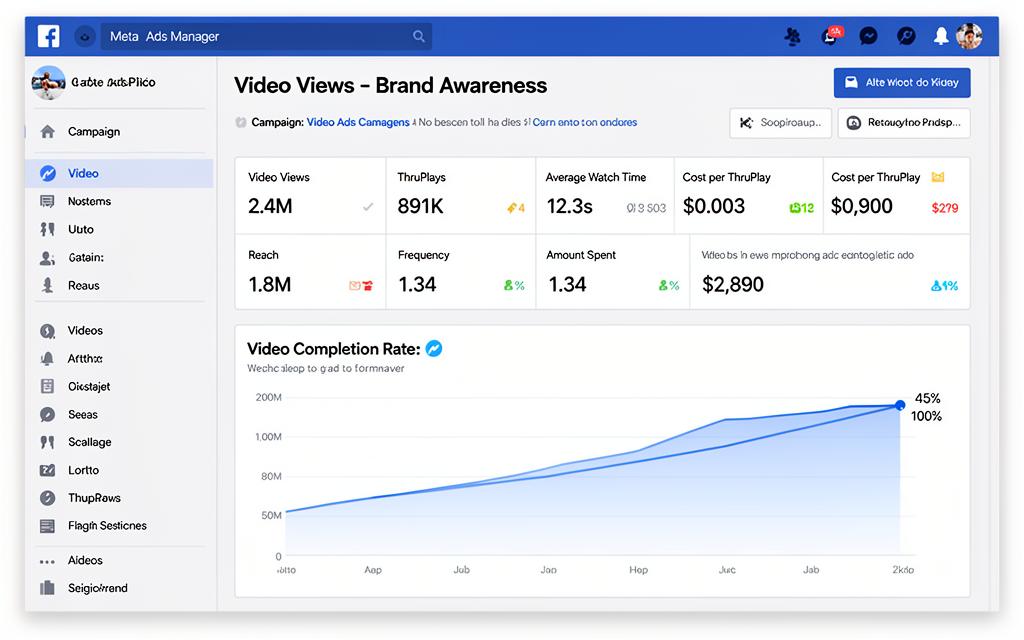The width and height of the screenshot is (1024, 640).
Task: Open the Messenger icon in top bar
Action: click(x=868, y=36)
